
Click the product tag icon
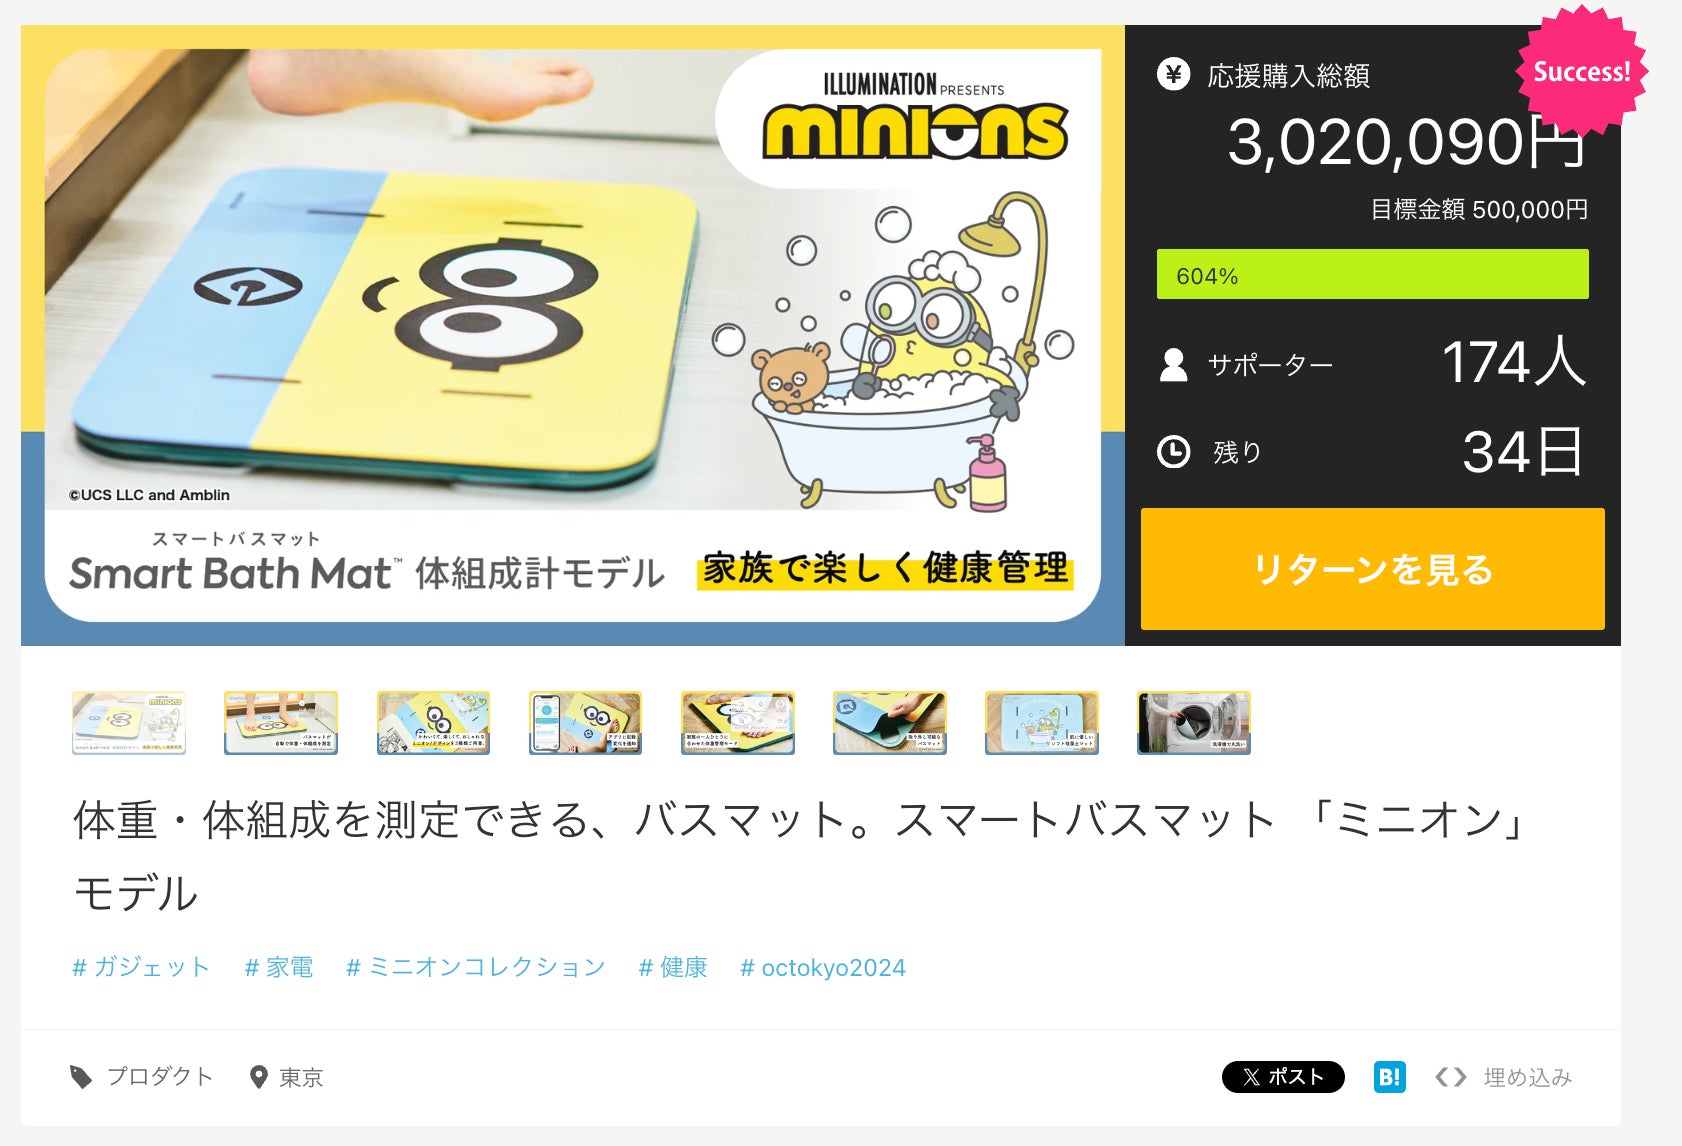click(x=81, y=1077)
